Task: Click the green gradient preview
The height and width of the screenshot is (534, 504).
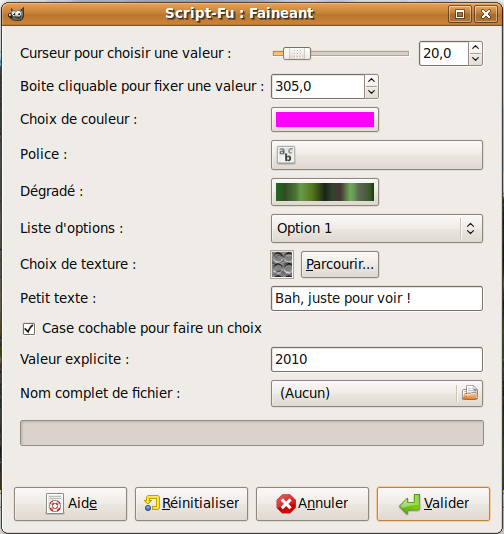Action: pyautogui.click(x=325, y=192)
